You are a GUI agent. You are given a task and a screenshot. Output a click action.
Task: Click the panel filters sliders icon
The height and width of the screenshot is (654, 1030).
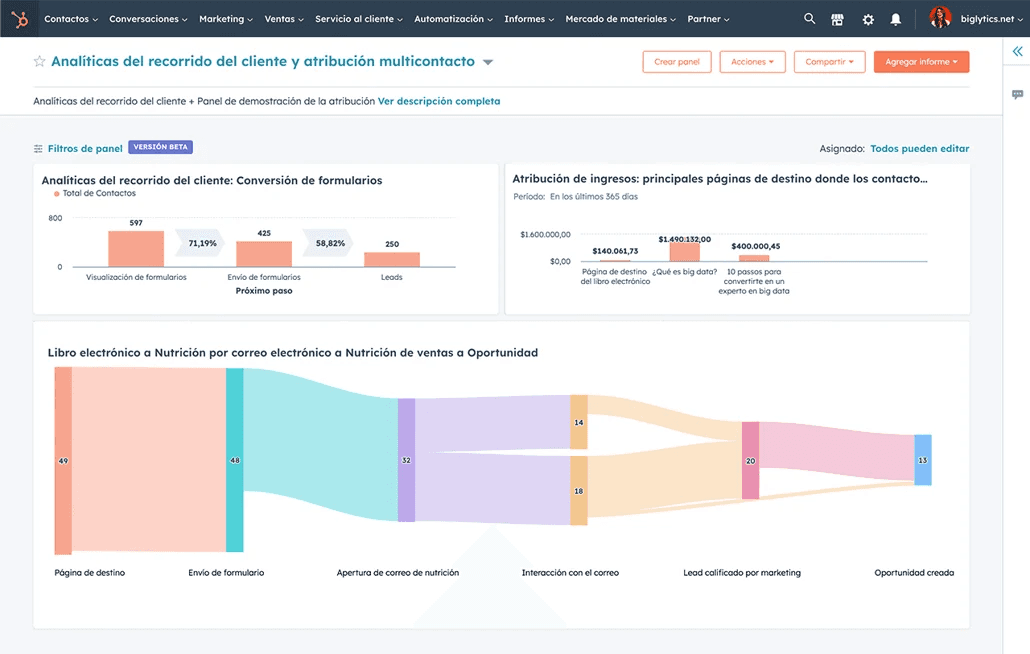[x=38, y=149]
